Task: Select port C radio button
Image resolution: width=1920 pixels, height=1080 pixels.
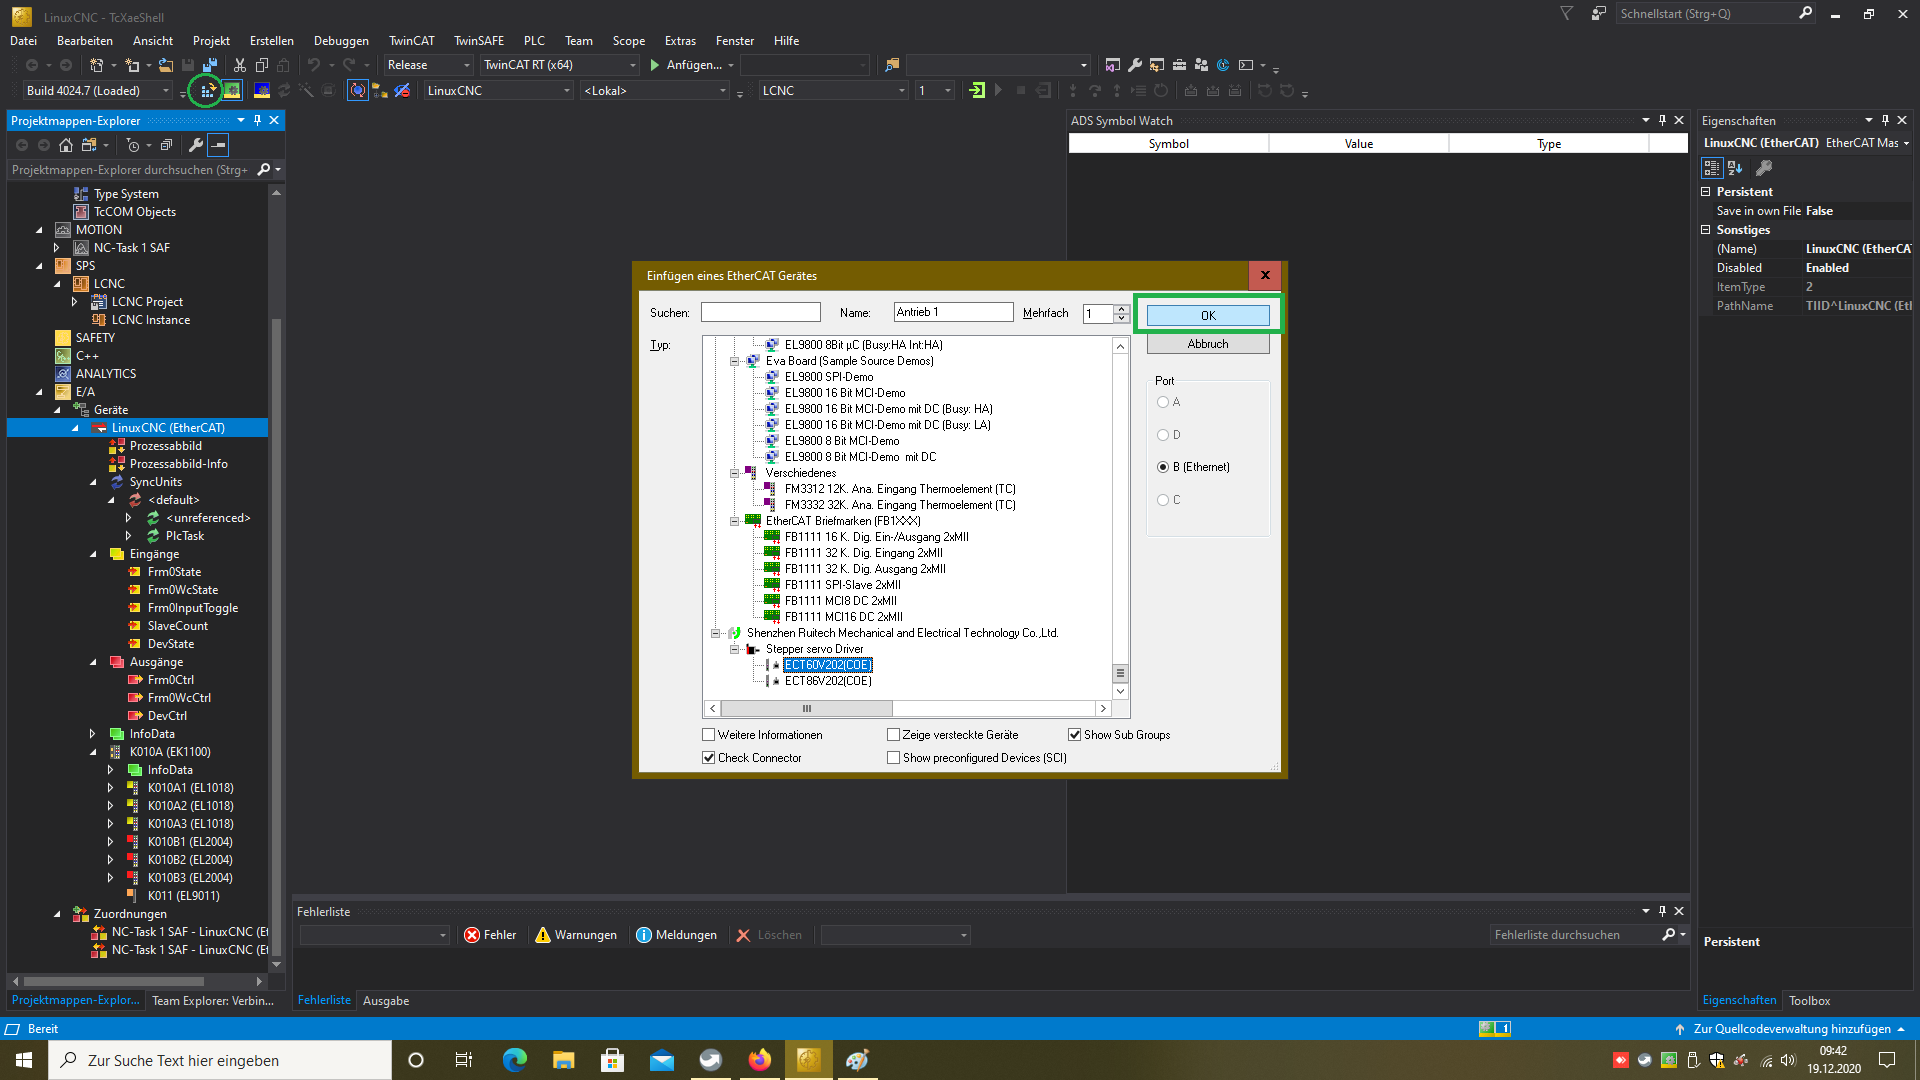Action: tap(1163, 500)
